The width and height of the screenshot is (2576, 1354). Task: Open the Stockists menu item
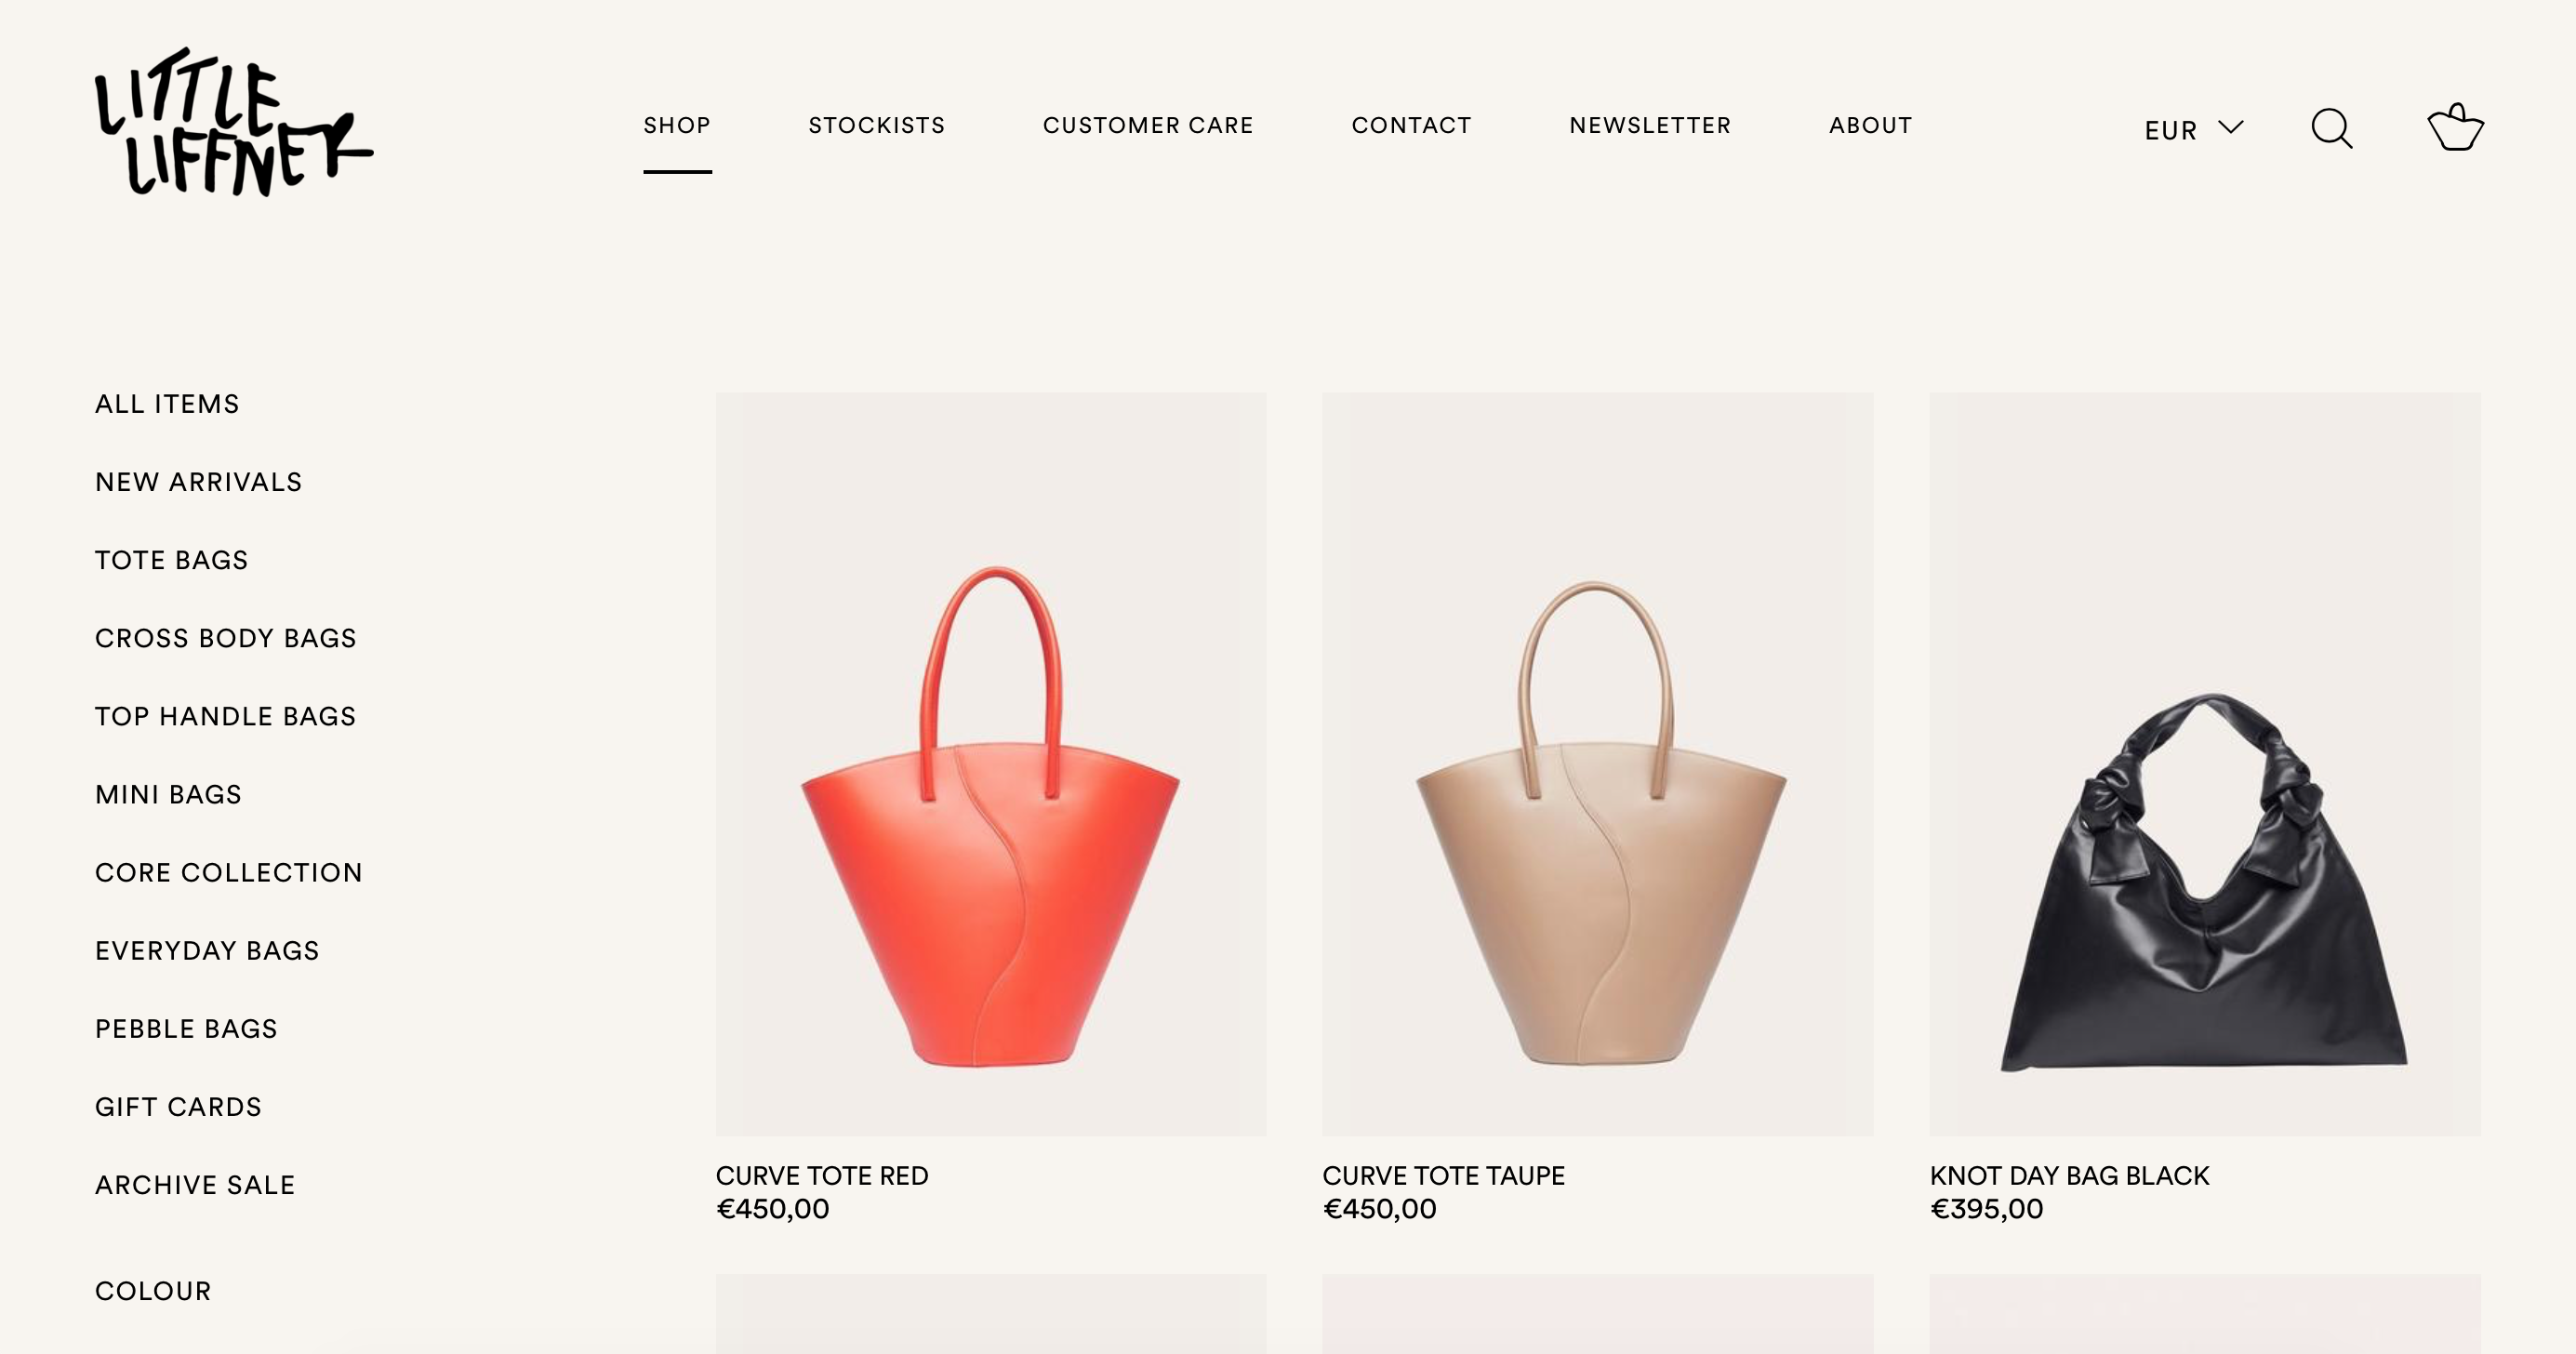click(877, 125)
